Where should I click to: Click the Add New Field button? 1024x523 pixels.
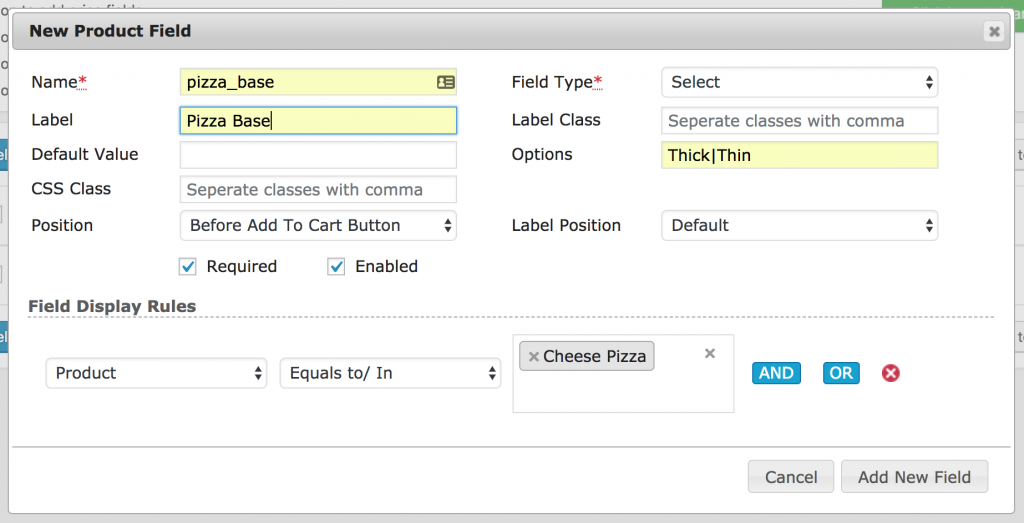point(914,477)
